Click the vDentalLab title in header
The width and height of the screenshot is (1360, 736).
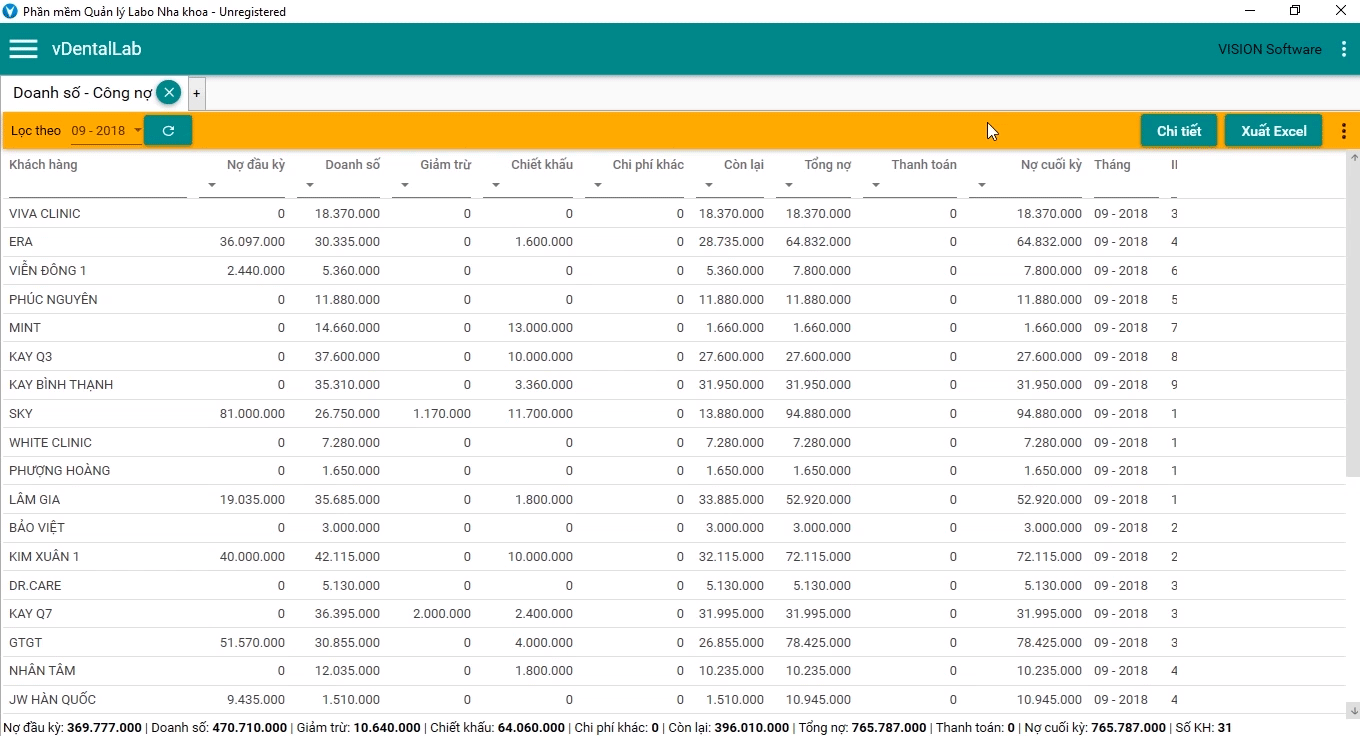click(x=97, y=49)
